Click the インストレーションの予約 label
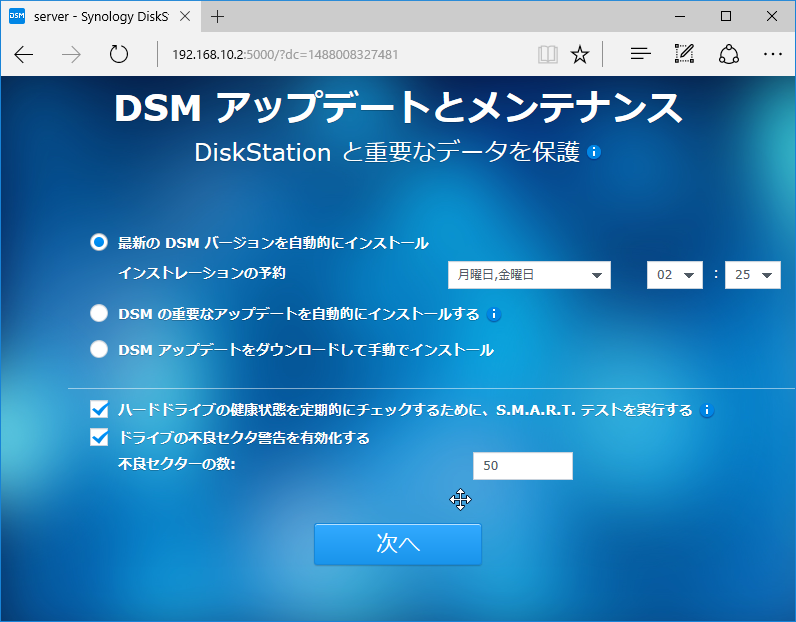 point(202,273)
